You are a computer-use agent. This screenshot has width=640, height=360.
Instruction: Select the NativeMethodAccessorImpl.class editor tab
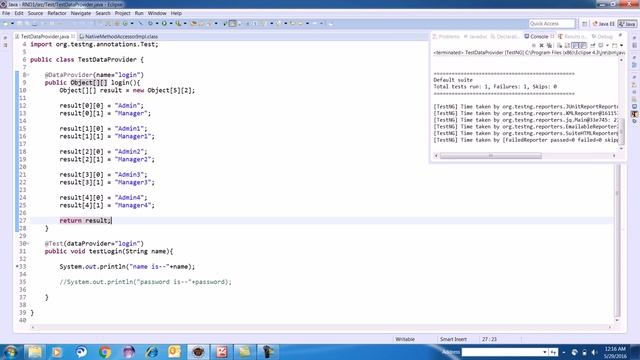[118, 36]
